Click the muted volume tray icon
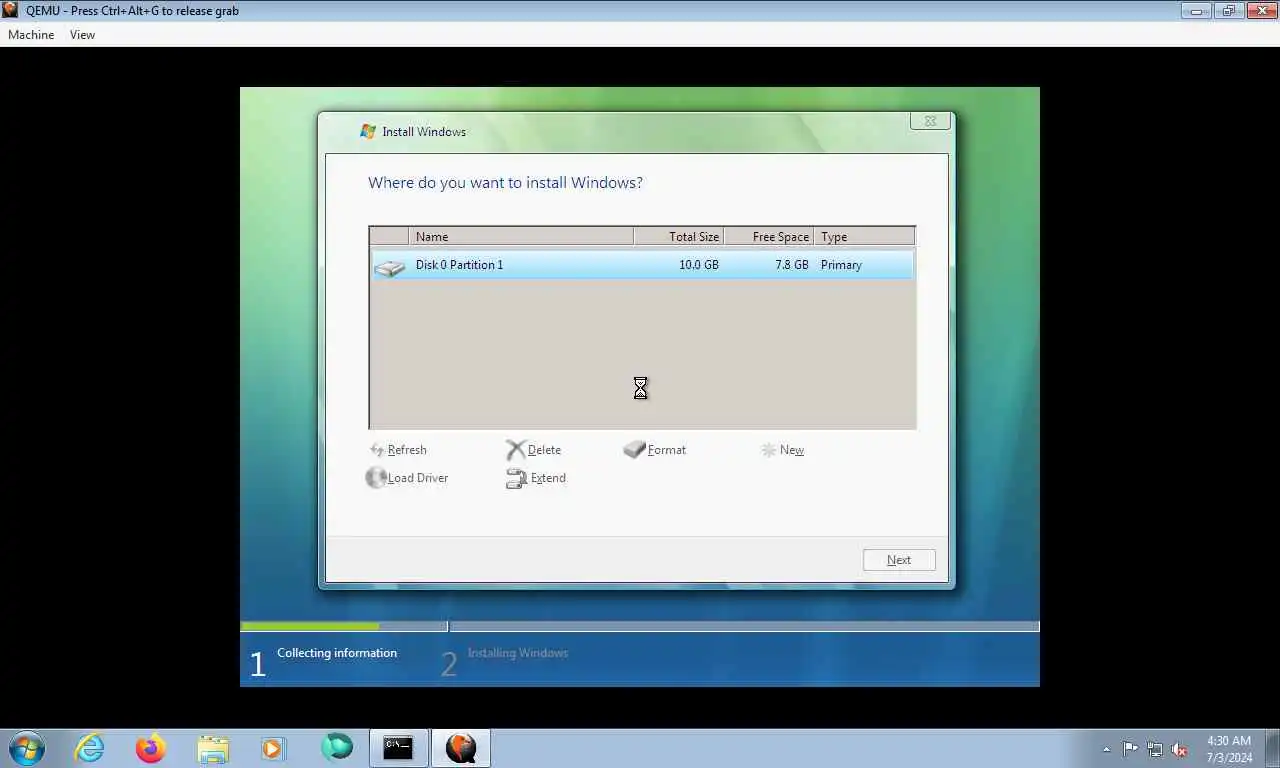This screenshot has width=1280, height=768. pos(1179,748)
